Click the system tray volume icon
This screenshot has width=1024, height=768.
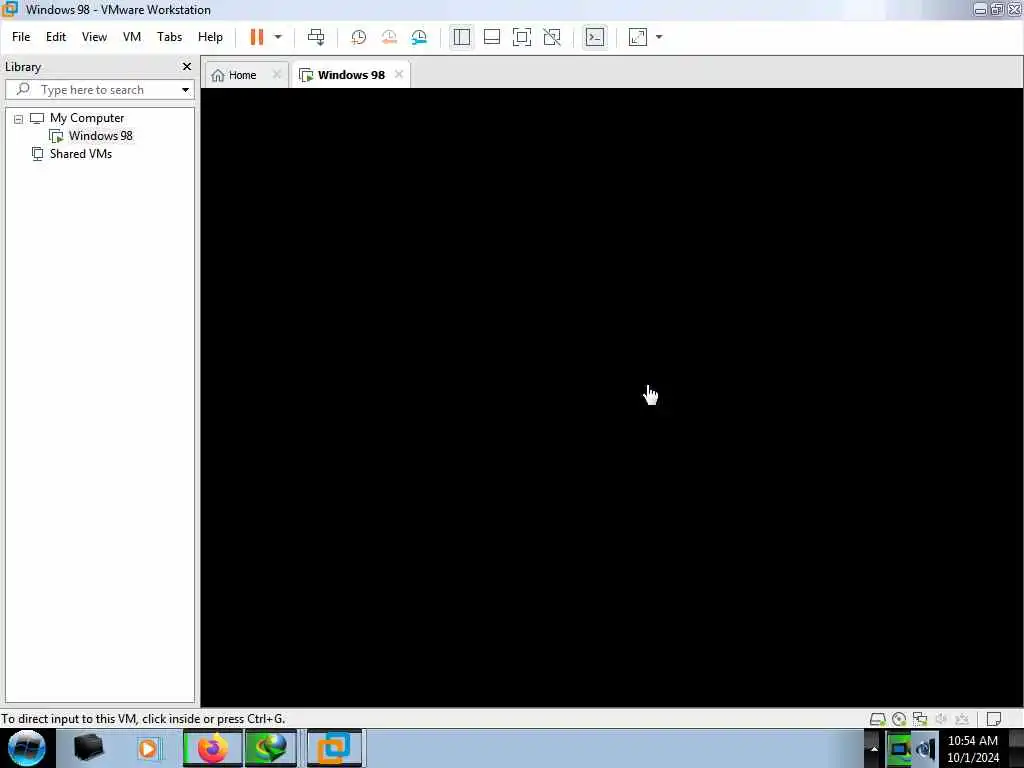click(926, 749)
